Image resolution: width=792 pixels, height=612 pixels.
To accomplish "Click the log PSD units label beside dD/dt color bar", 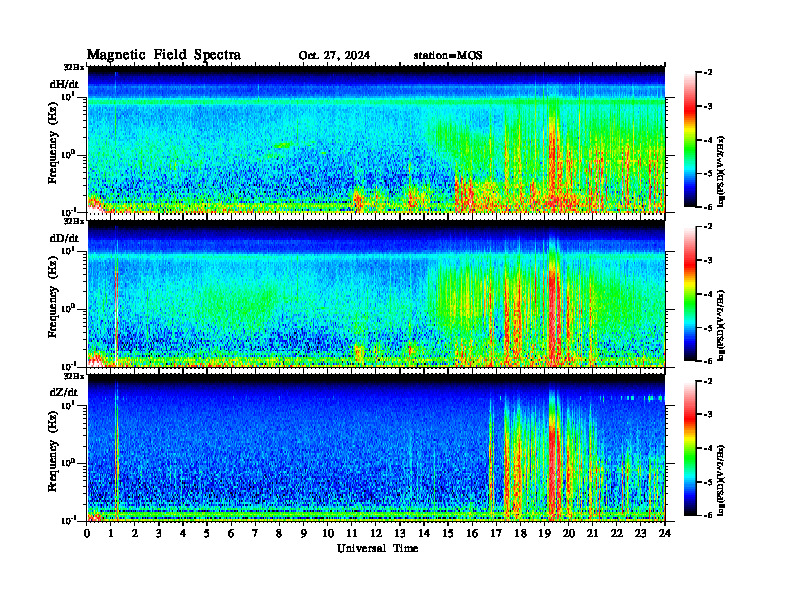I will coord(721,325).
